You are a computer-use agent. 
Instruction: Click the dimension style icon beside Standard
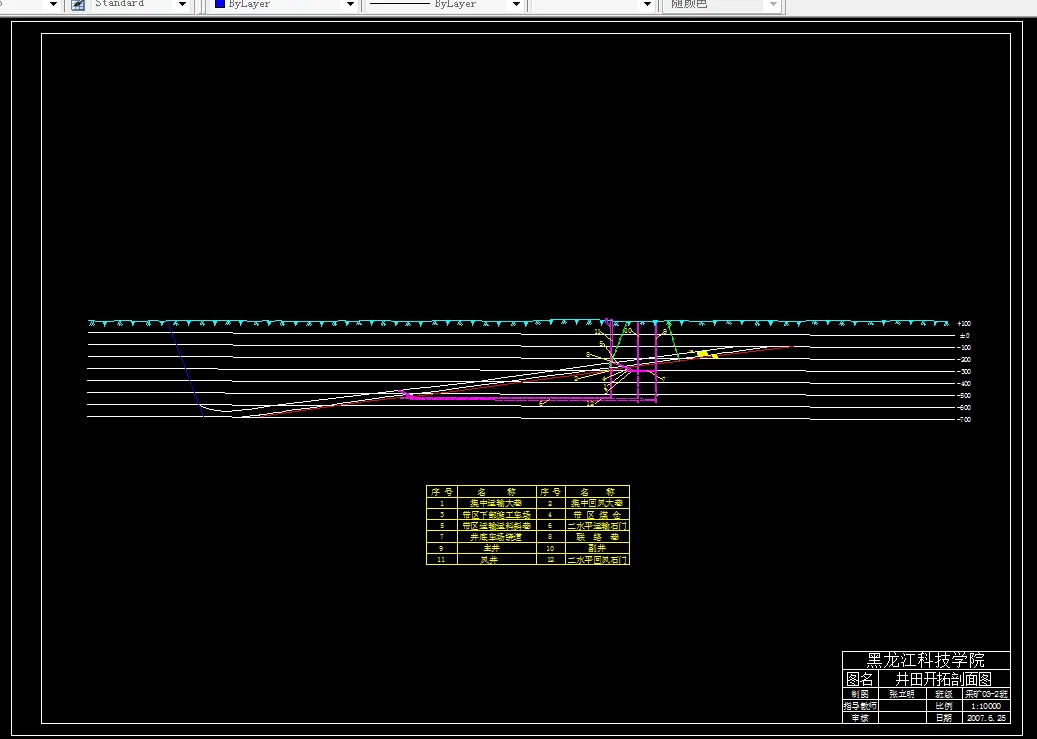pyautogui.click(x=77, y=5)
